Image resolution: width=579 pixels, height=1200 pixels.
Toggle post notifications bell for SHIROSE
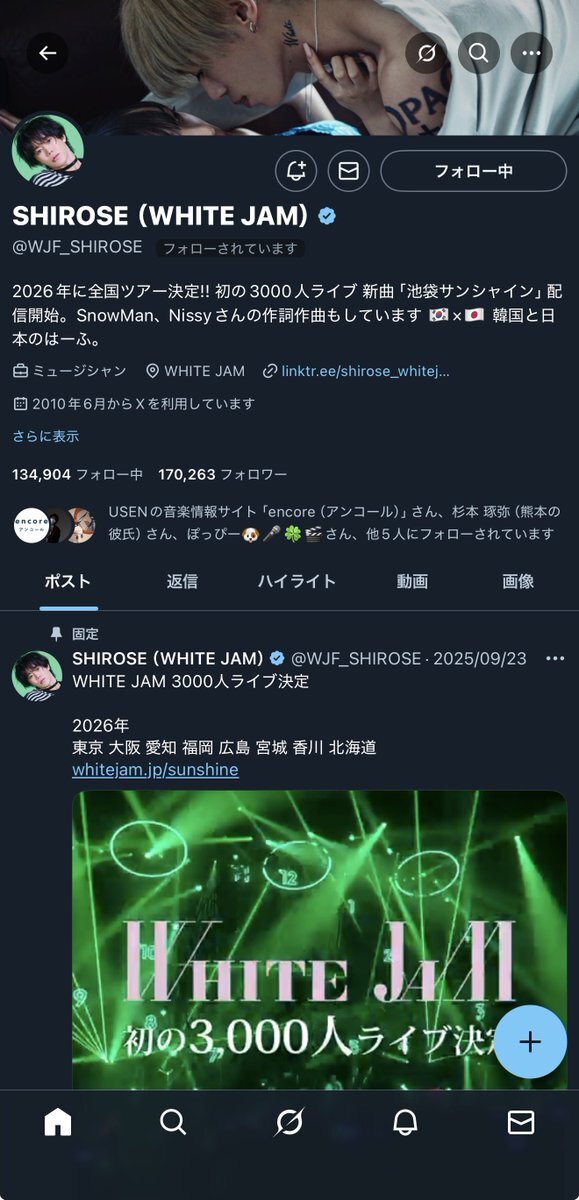[296, 171]
